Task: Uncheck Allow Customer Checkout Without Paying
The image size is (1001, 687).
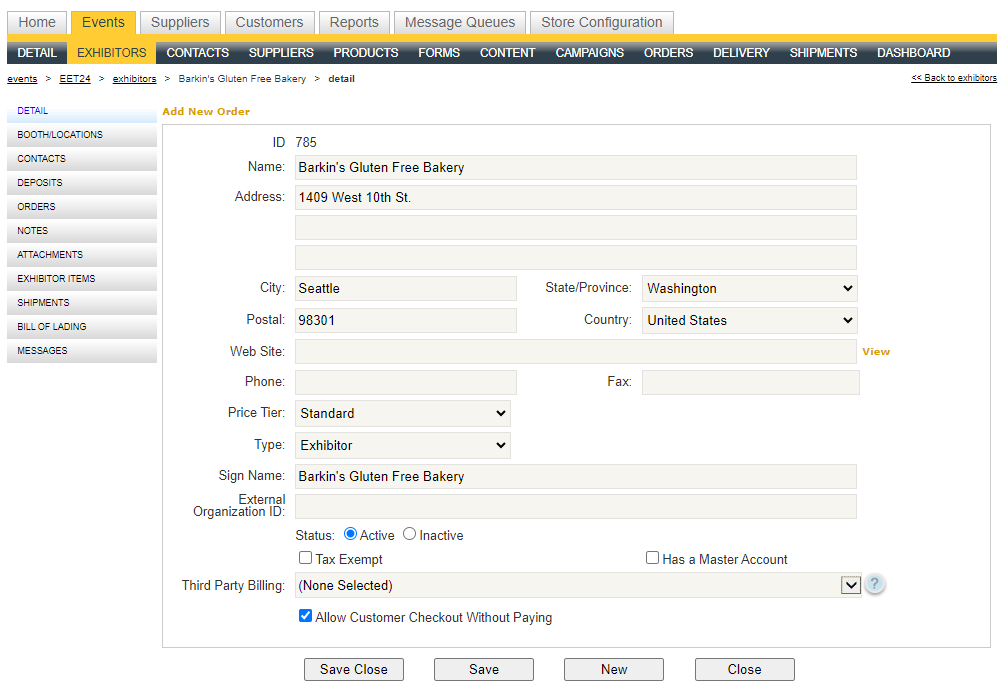Action: point(305,616)
